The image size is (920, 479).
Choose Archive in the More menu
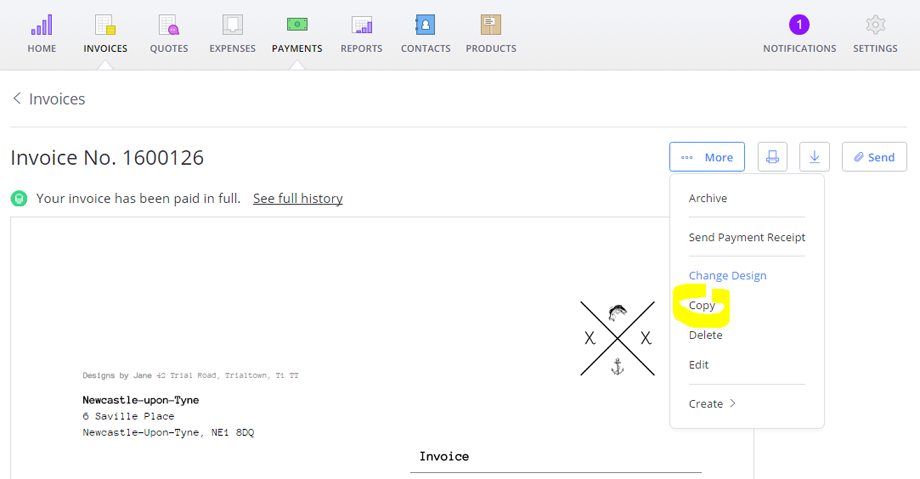(x=708, y=198)
